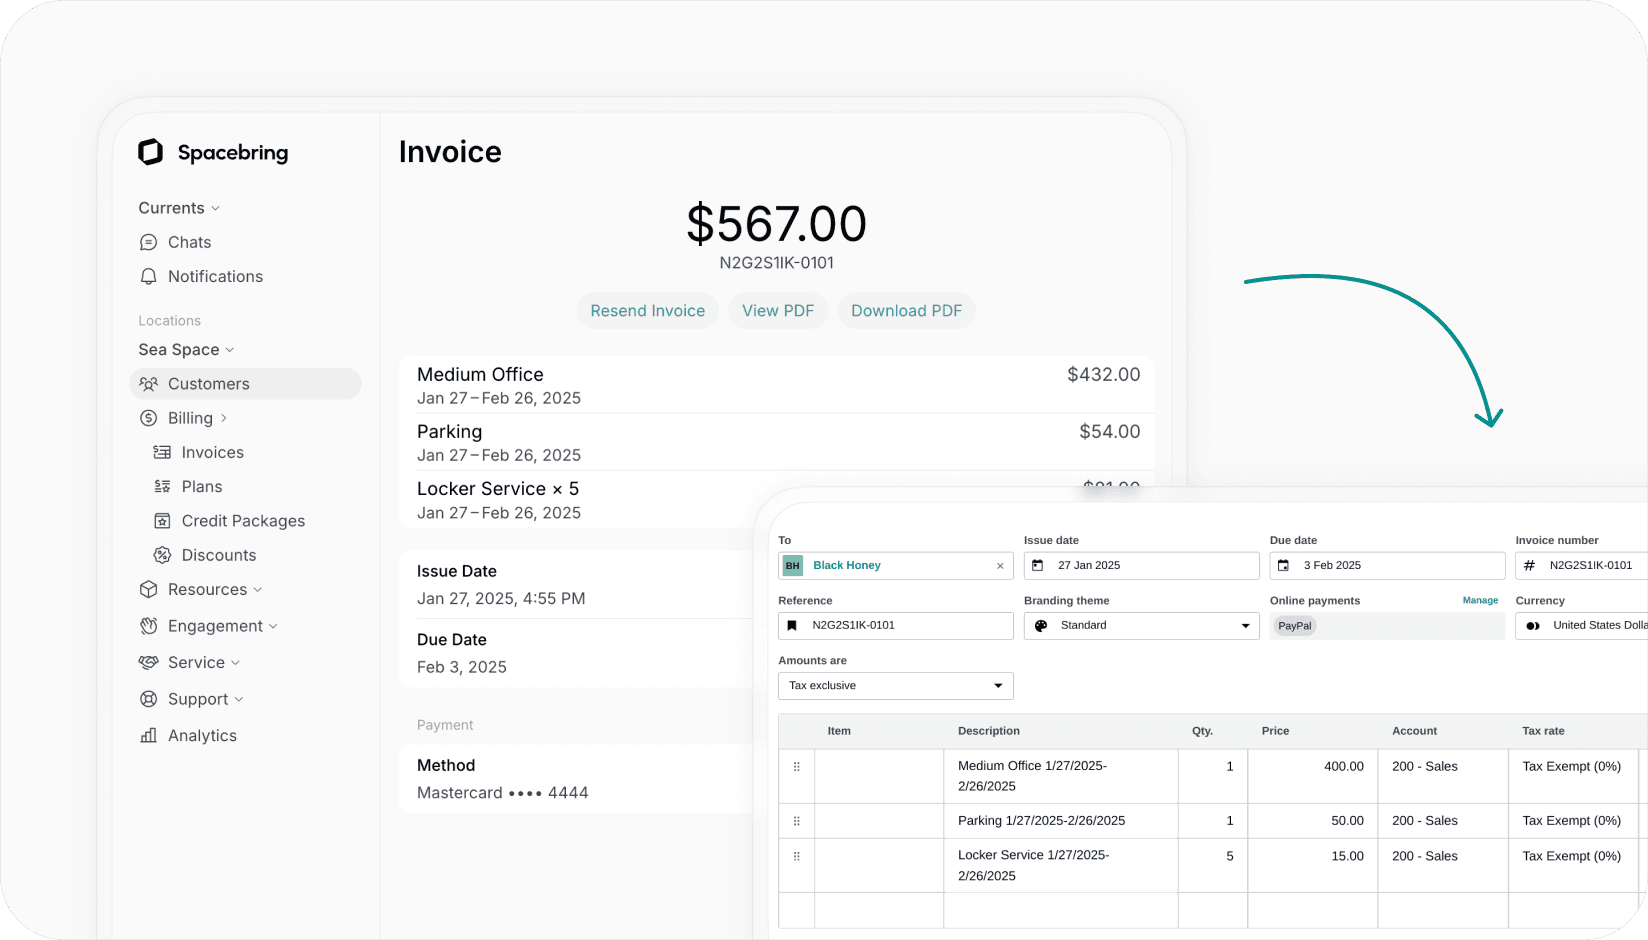1648x940 pixels.
Task: Click the Due date calendar icon
Action: pyautogui.click(x=1284, y=566)
